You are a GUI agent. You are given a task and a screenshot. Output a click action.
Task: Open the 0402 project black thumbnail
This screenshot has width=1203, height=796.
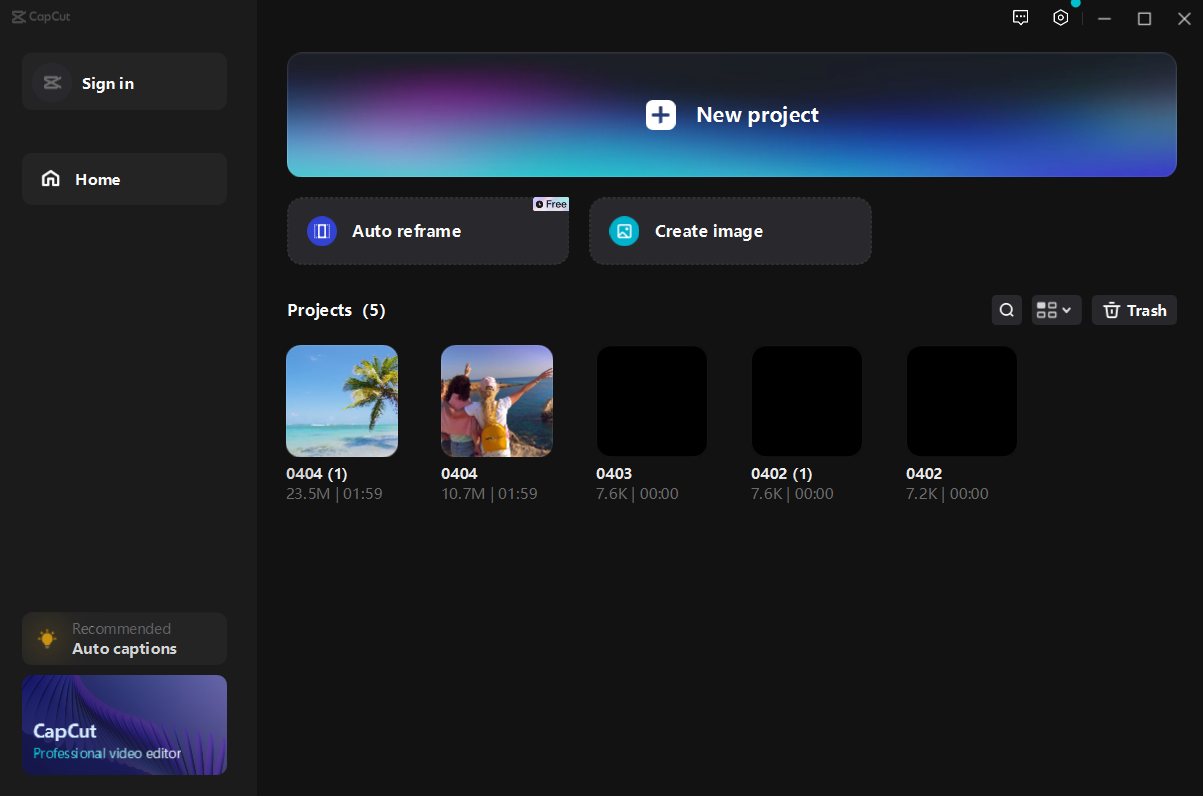(962, 401)
